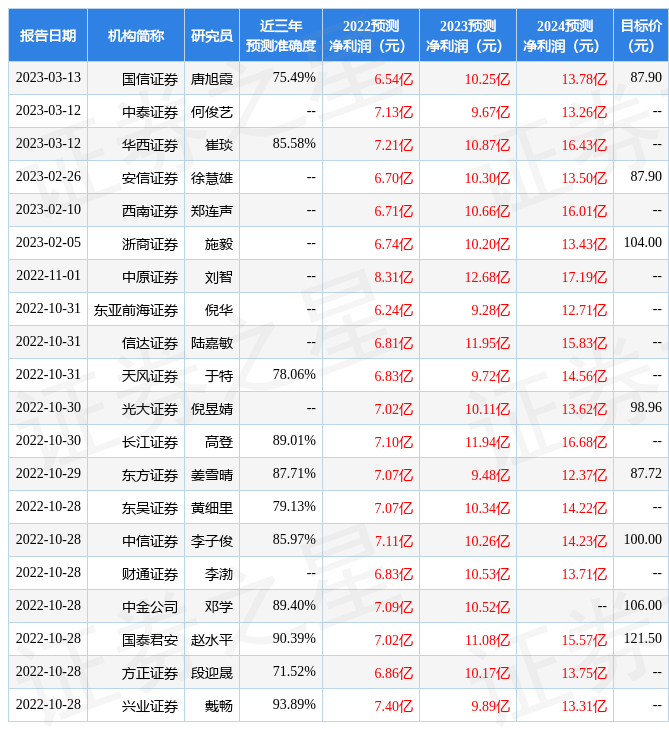Image resolution: width=669 pixels, height=730 pixels.
Task: Click the 目标价 column header
Action: (641, 36)
